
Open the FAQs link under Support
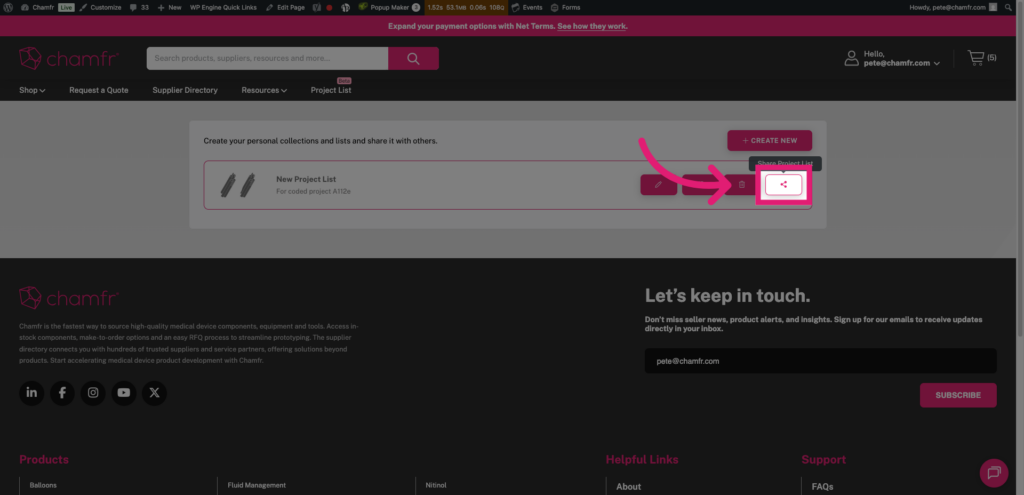click(822, 487)
